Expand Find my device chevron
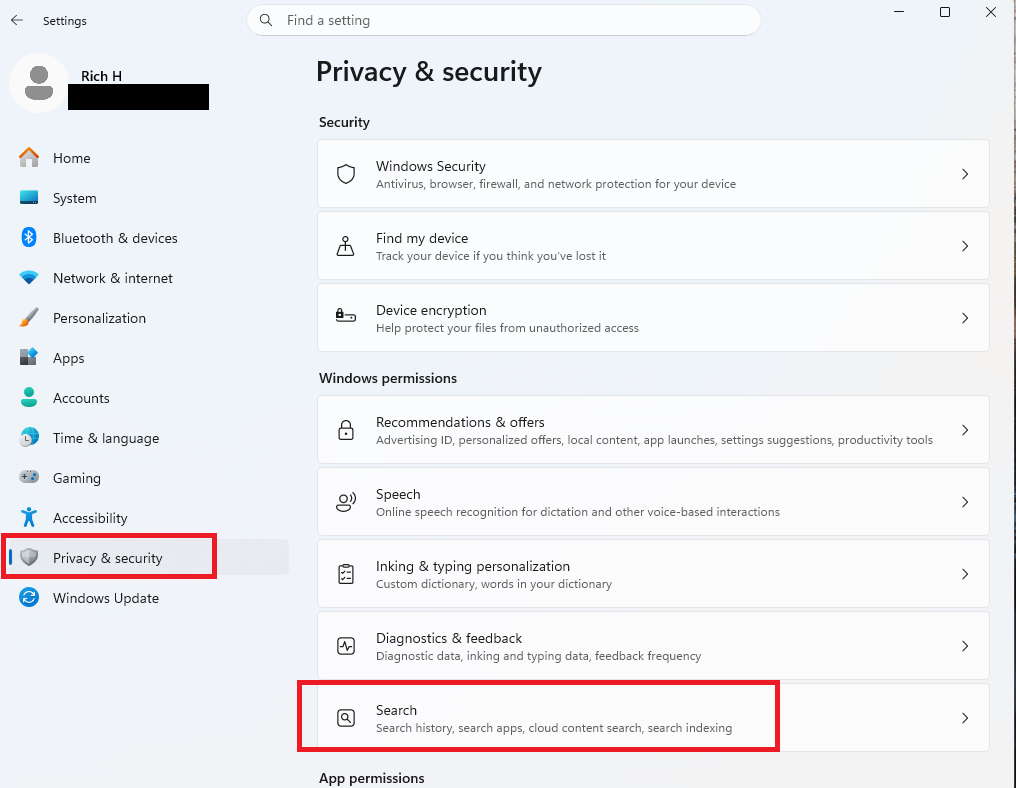Screen dimensions: 1016x788 965,246
